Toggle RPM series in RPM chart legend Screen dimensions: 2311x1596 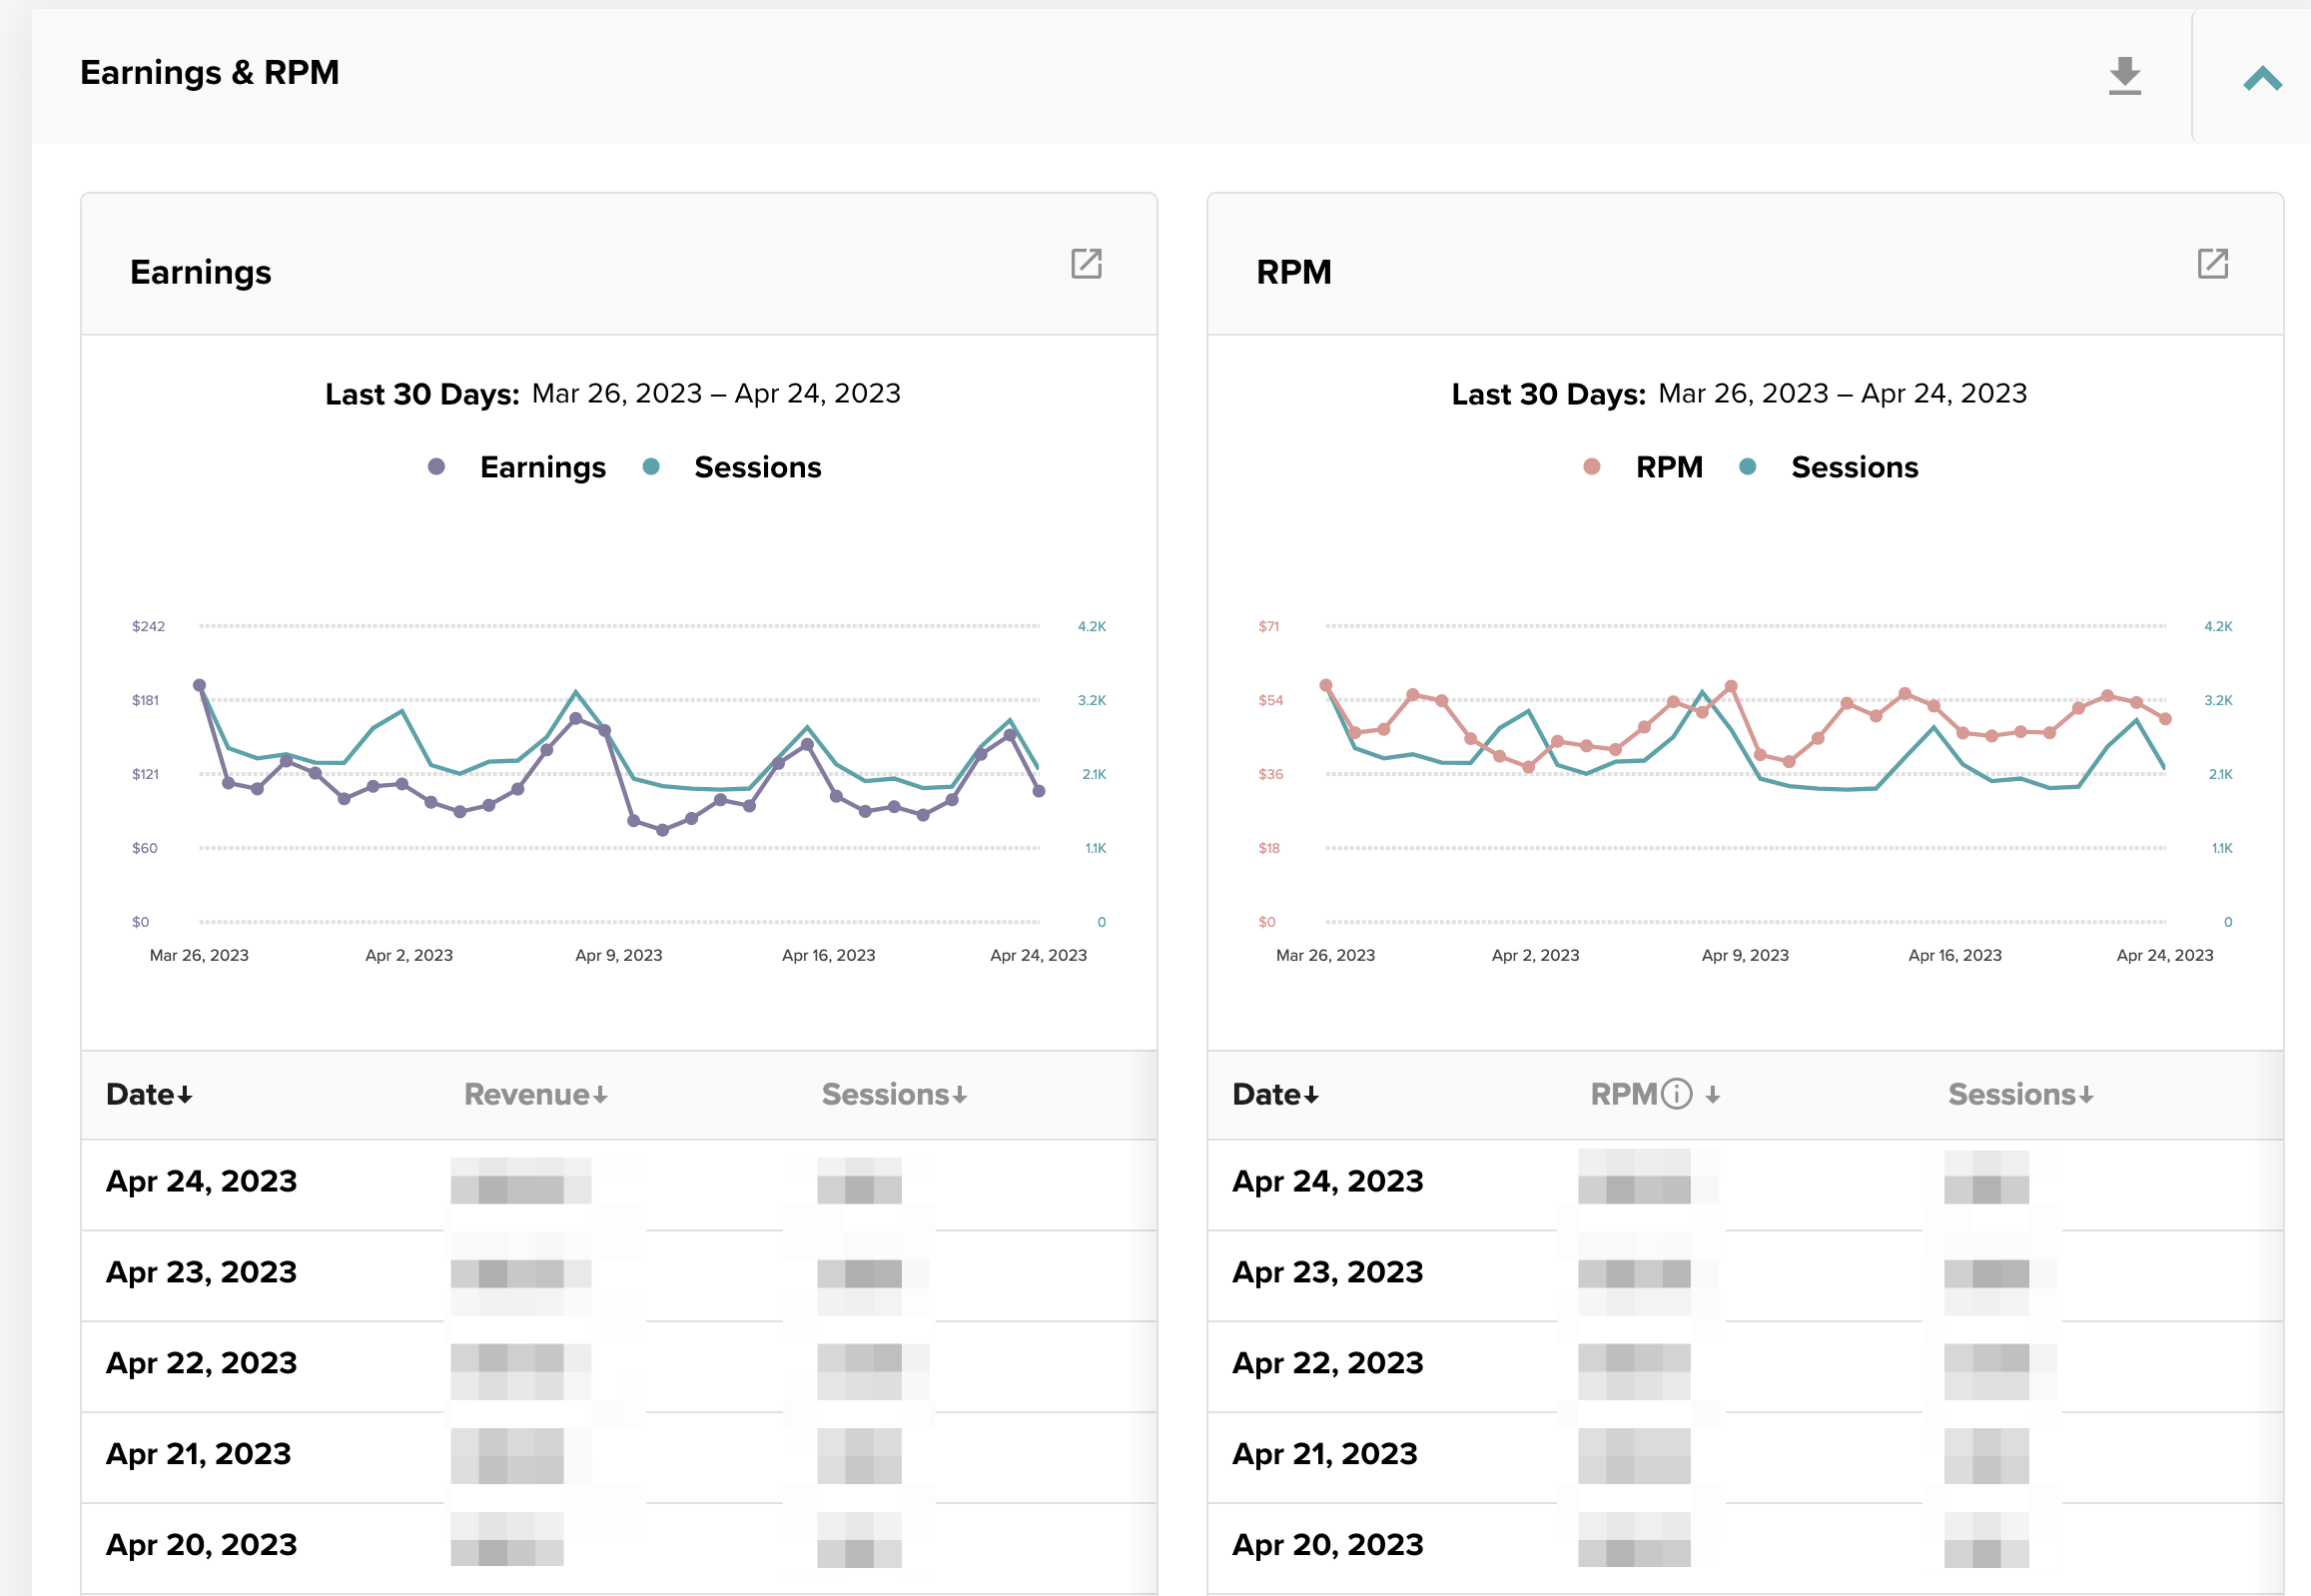pos(1643,467)
